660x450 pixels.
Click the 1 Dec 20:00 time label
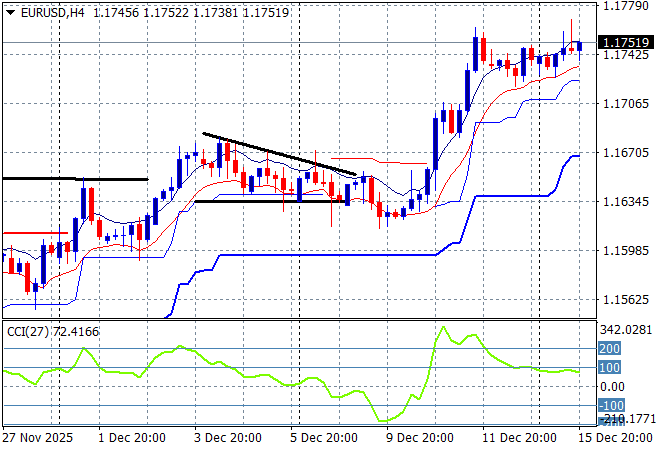132,438
